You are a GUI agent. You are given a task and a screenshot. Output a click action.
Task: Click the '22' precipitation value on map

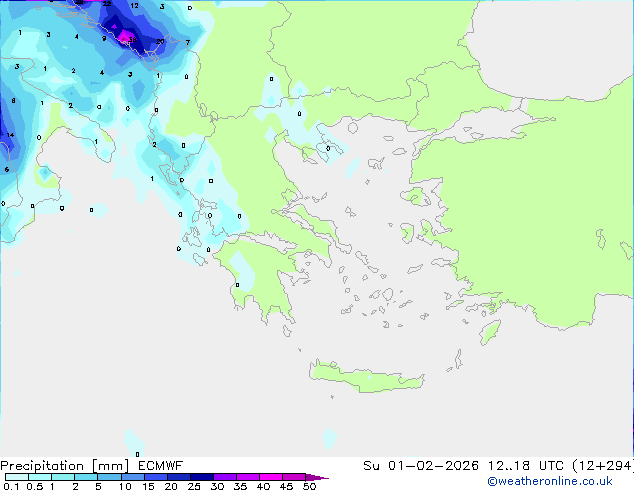[107, 4]
